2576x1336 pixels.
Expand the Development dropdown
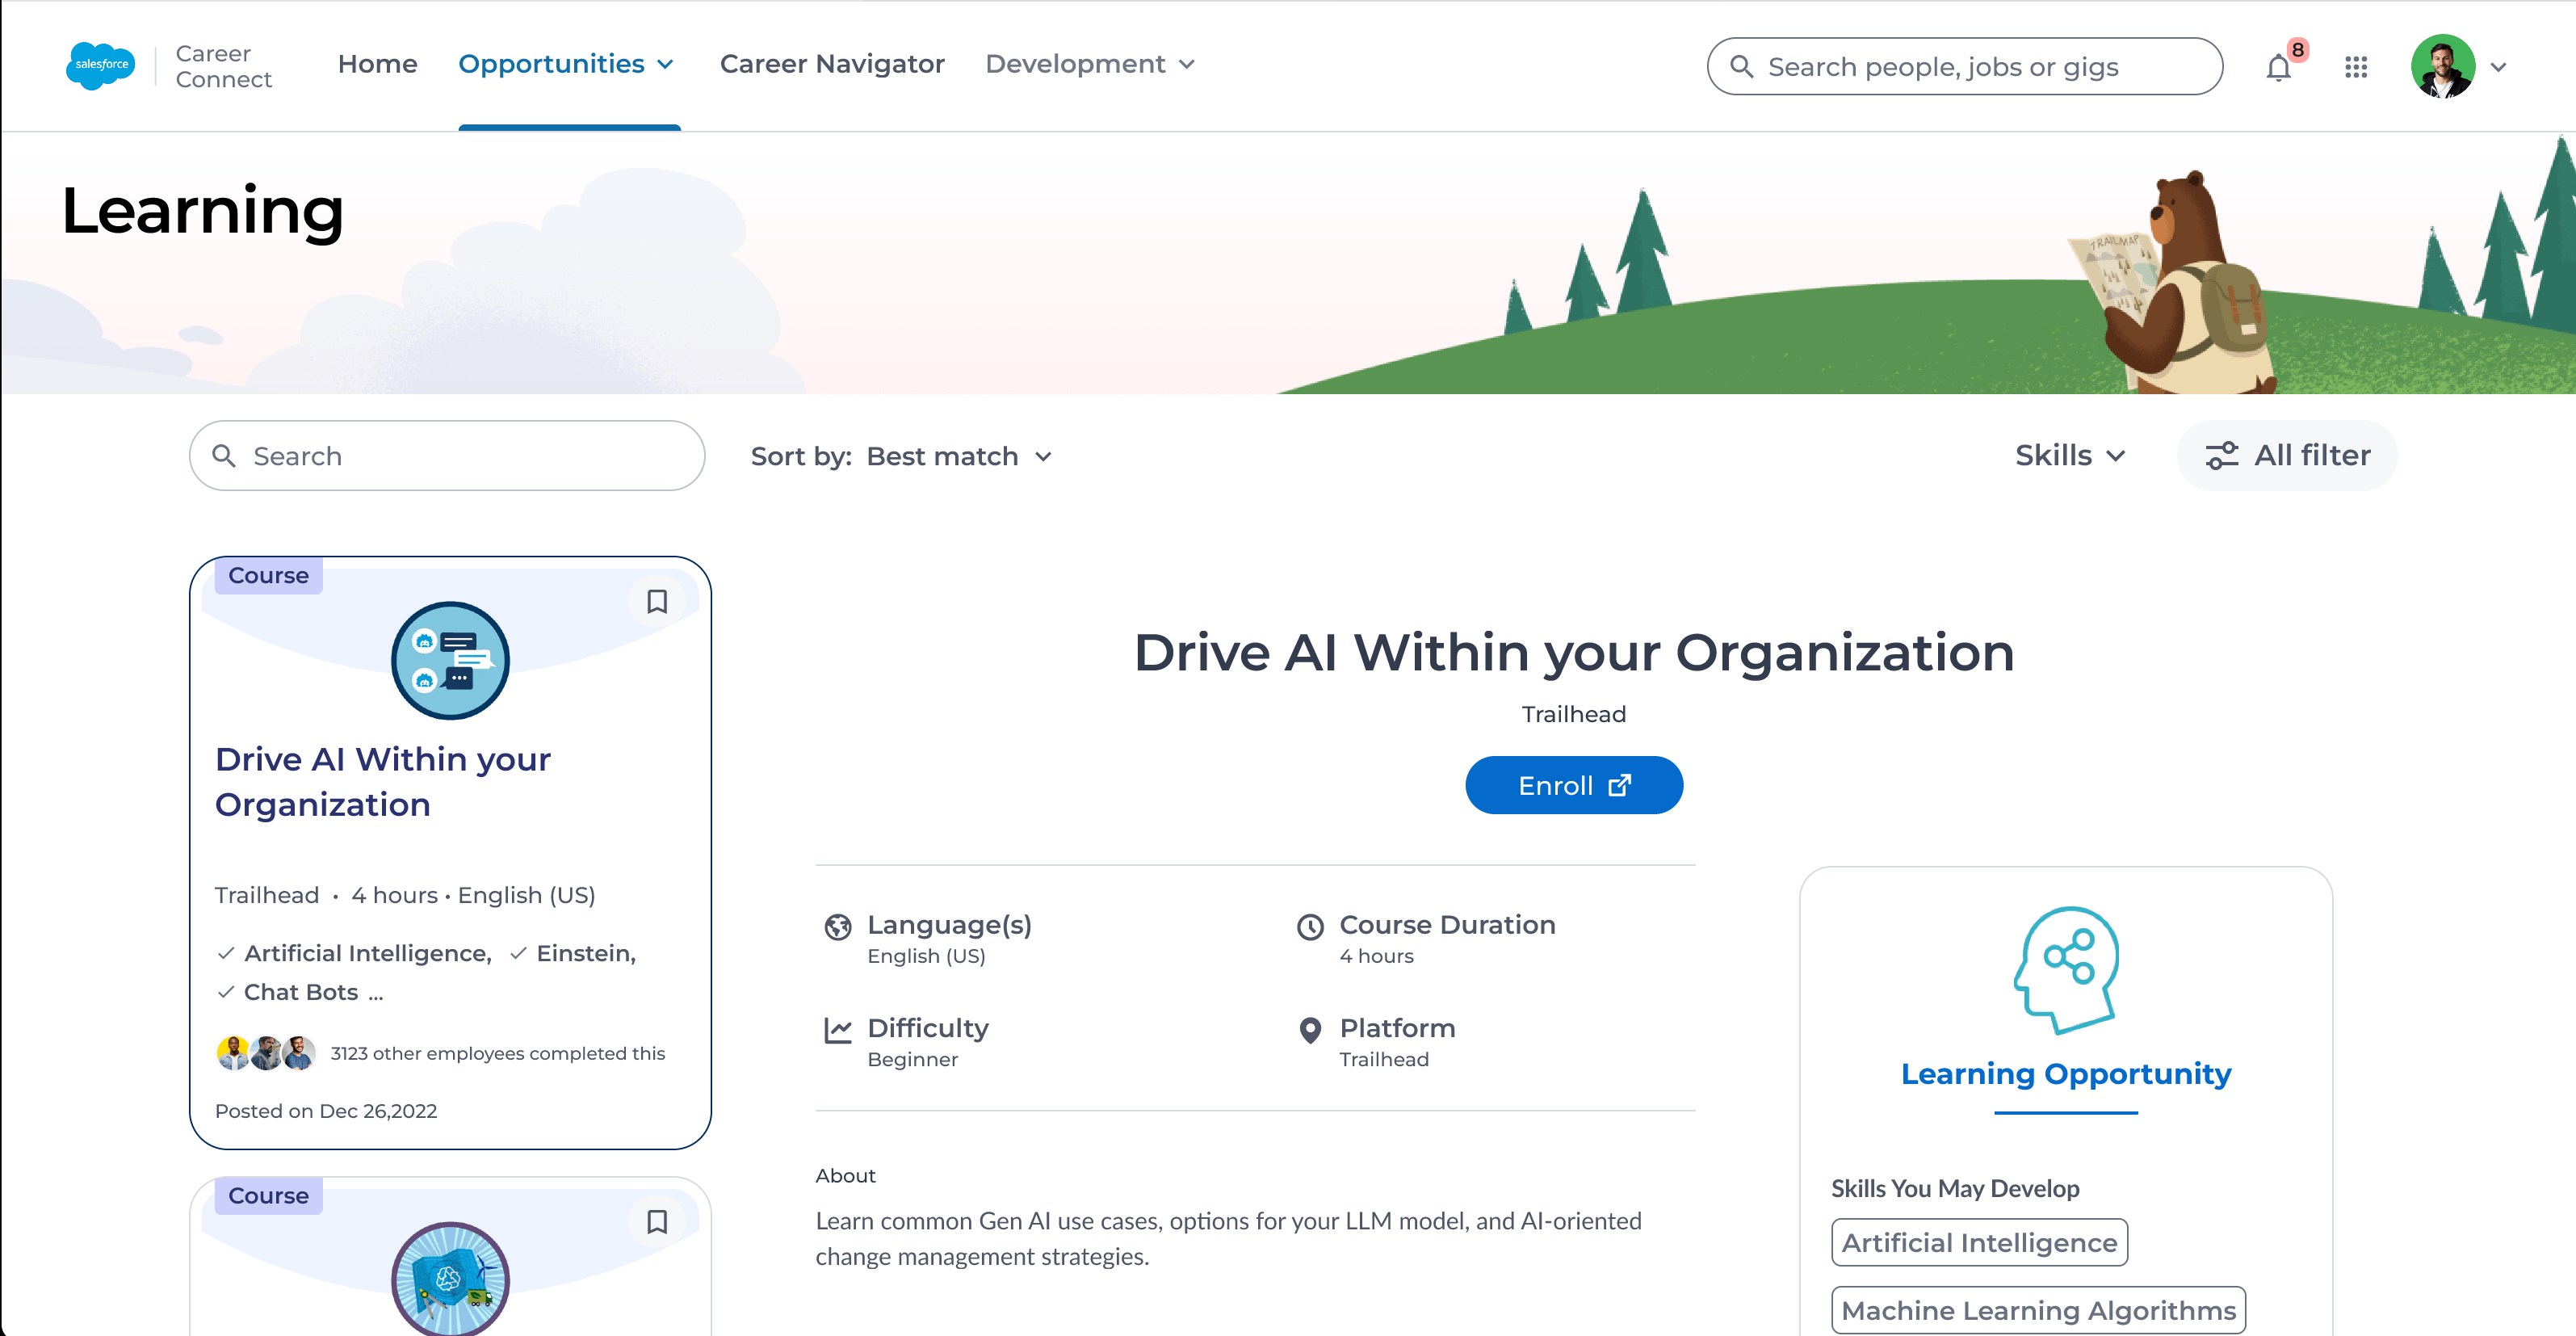click(x=1090, y=64)
